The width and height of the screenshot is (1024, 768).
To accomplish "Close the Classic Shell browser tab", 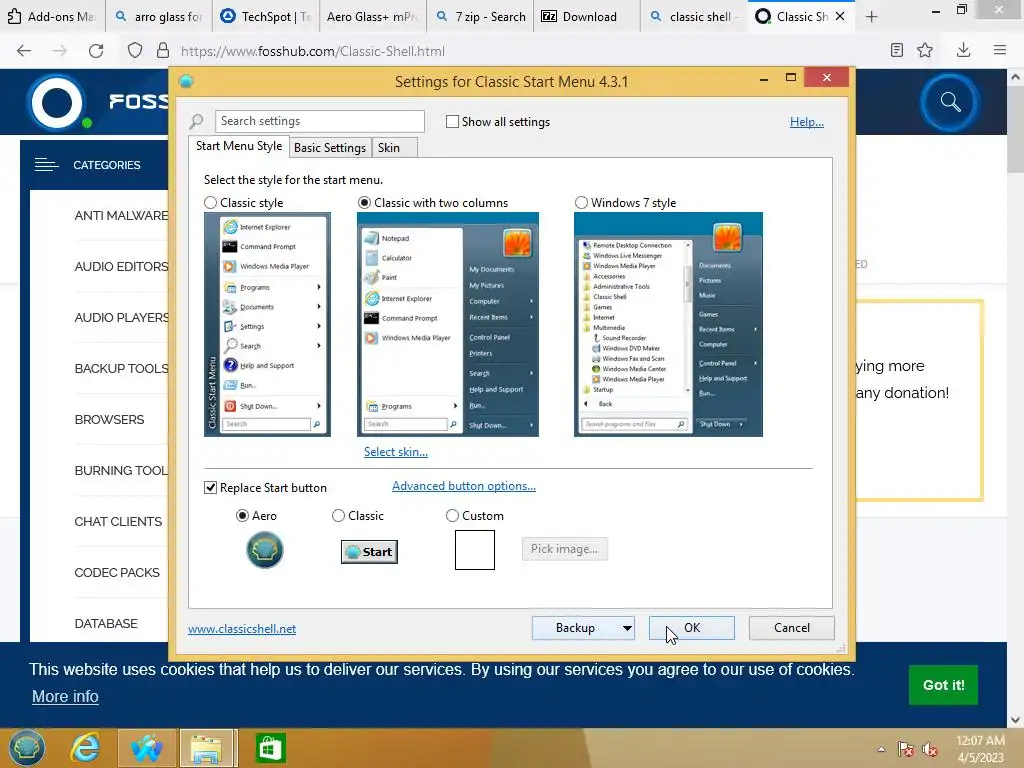I will pyautogui.click(x=840, y=16).
